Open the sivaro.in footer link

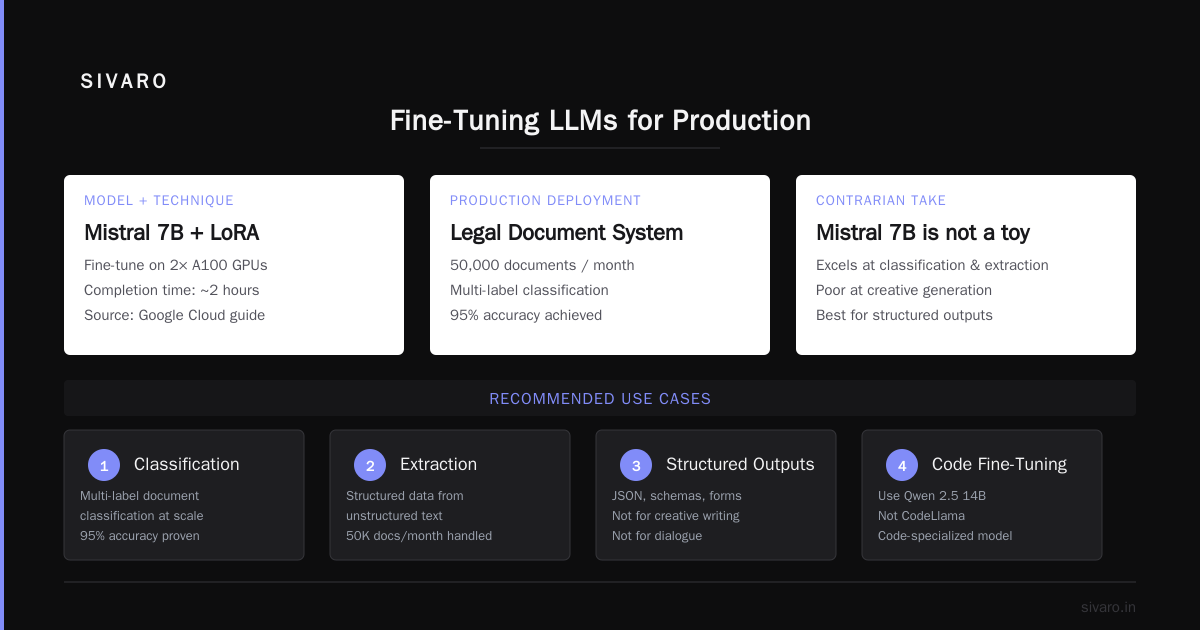point(1108,607)
